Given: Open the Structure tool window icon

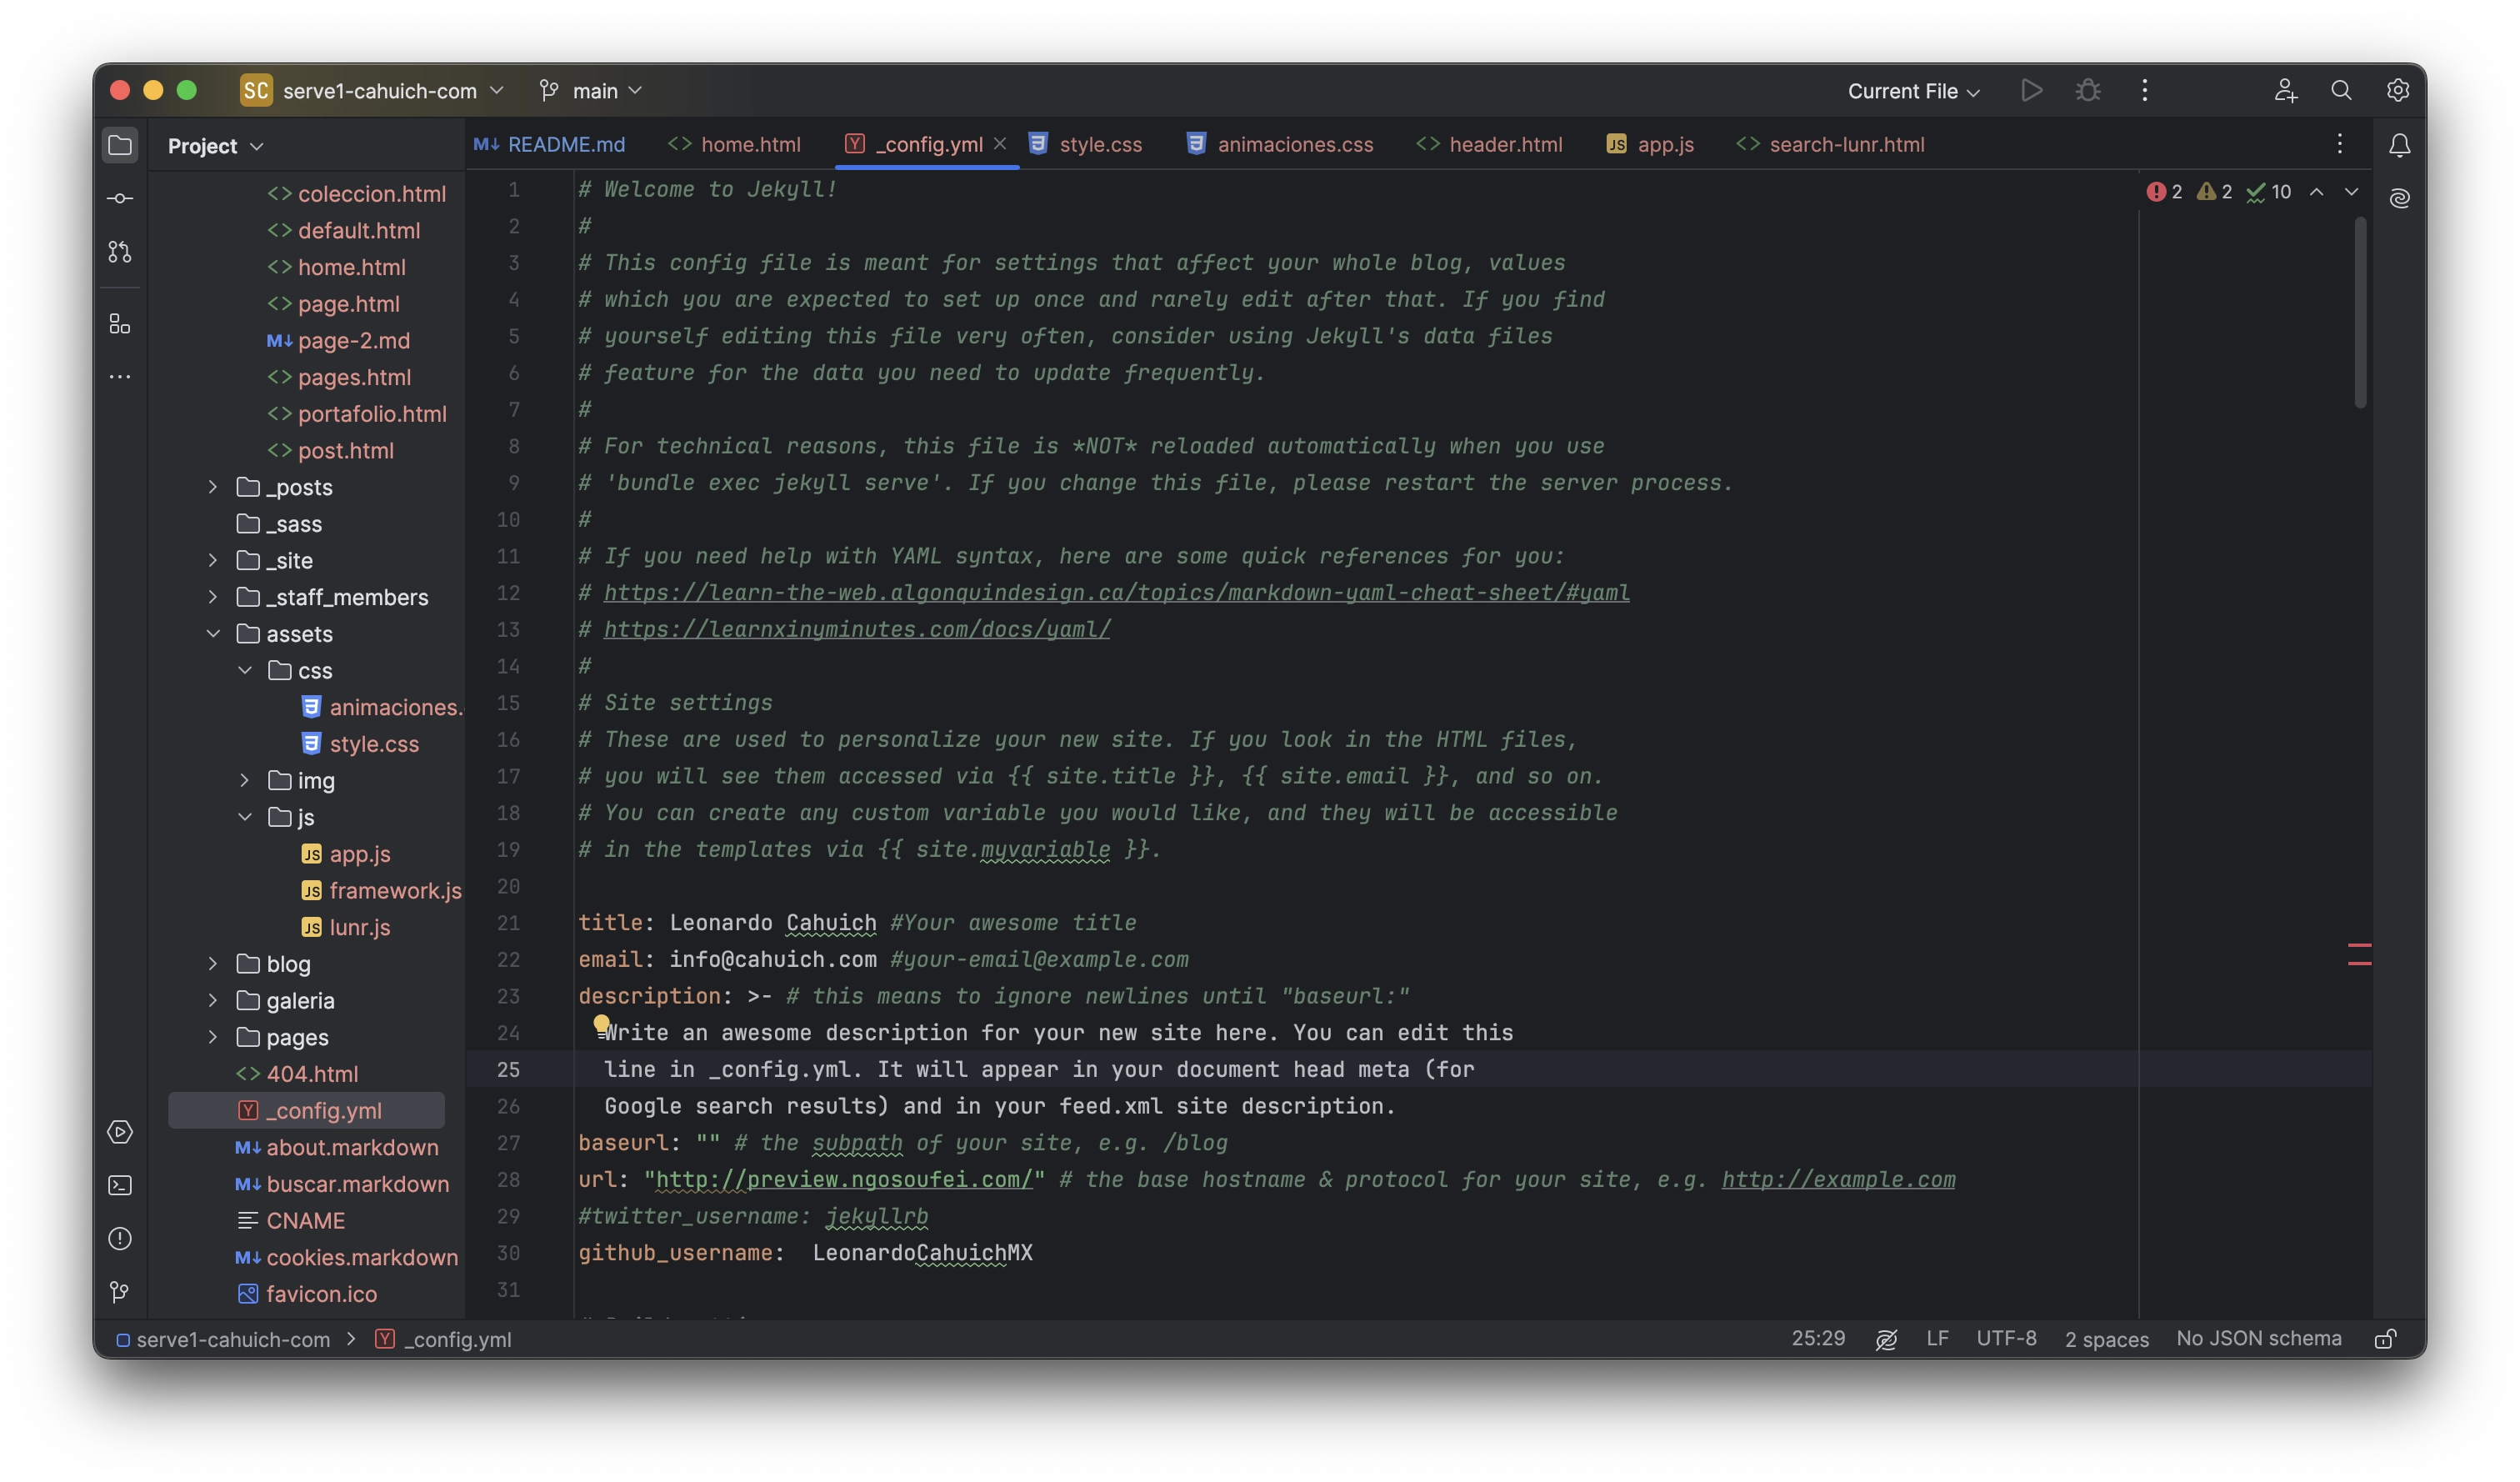Looking at the screenshot, I should pyautogui.click(x=120, y=324).
